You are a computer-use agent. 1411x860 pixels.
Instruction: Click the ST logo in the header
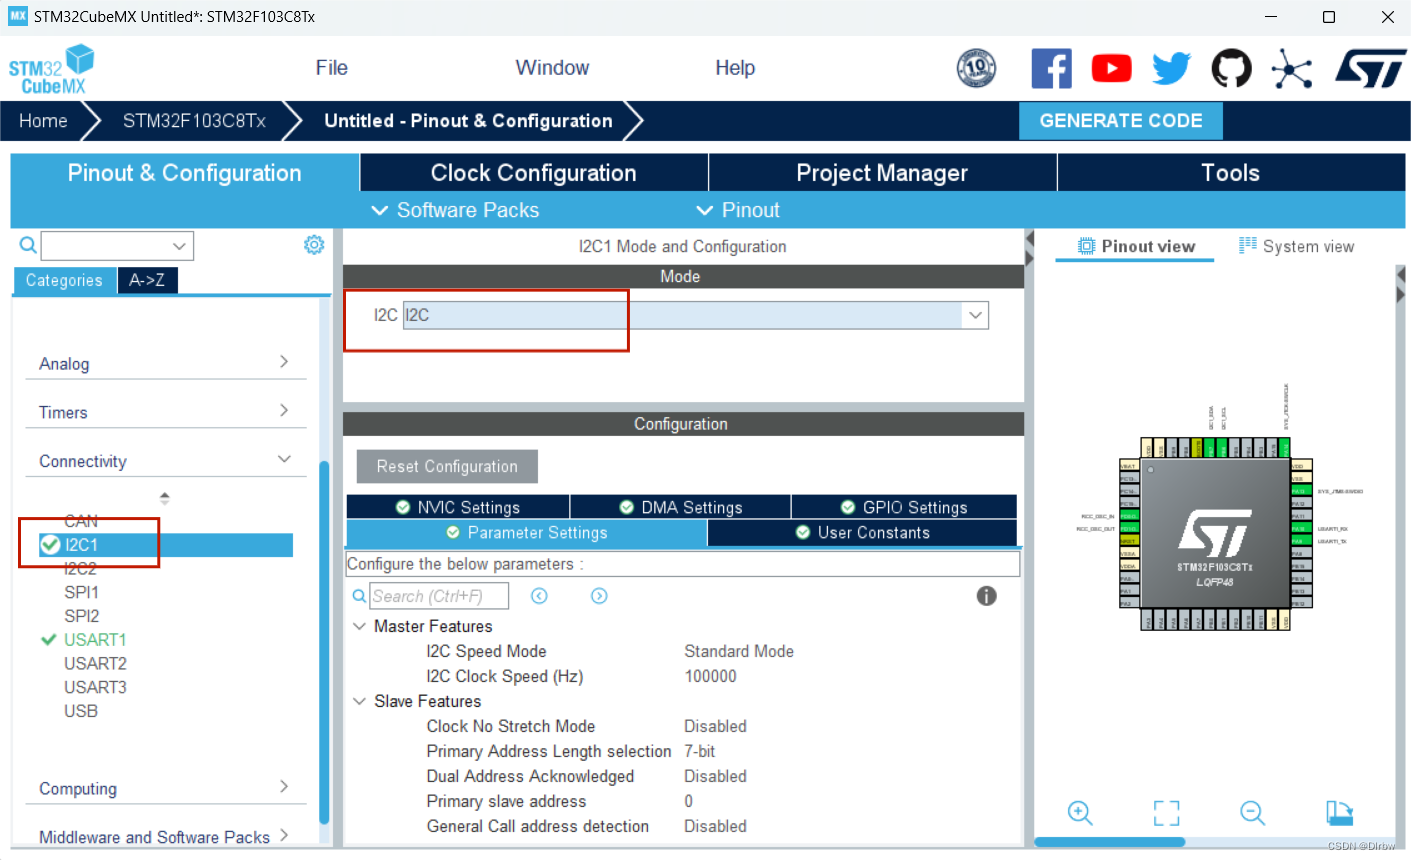point(1370,69)
